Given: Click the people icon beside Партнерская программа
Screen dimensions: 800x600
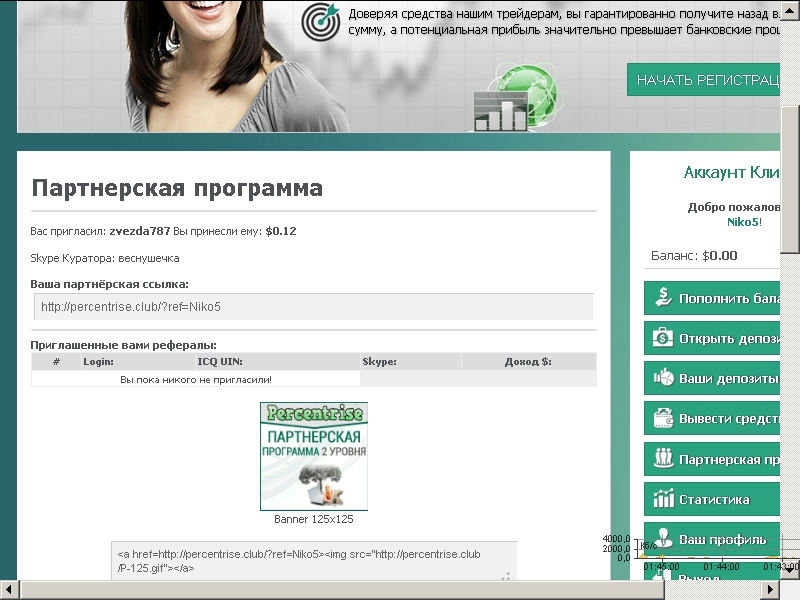Looking at the screenshot, I should [x=663, y=458].
